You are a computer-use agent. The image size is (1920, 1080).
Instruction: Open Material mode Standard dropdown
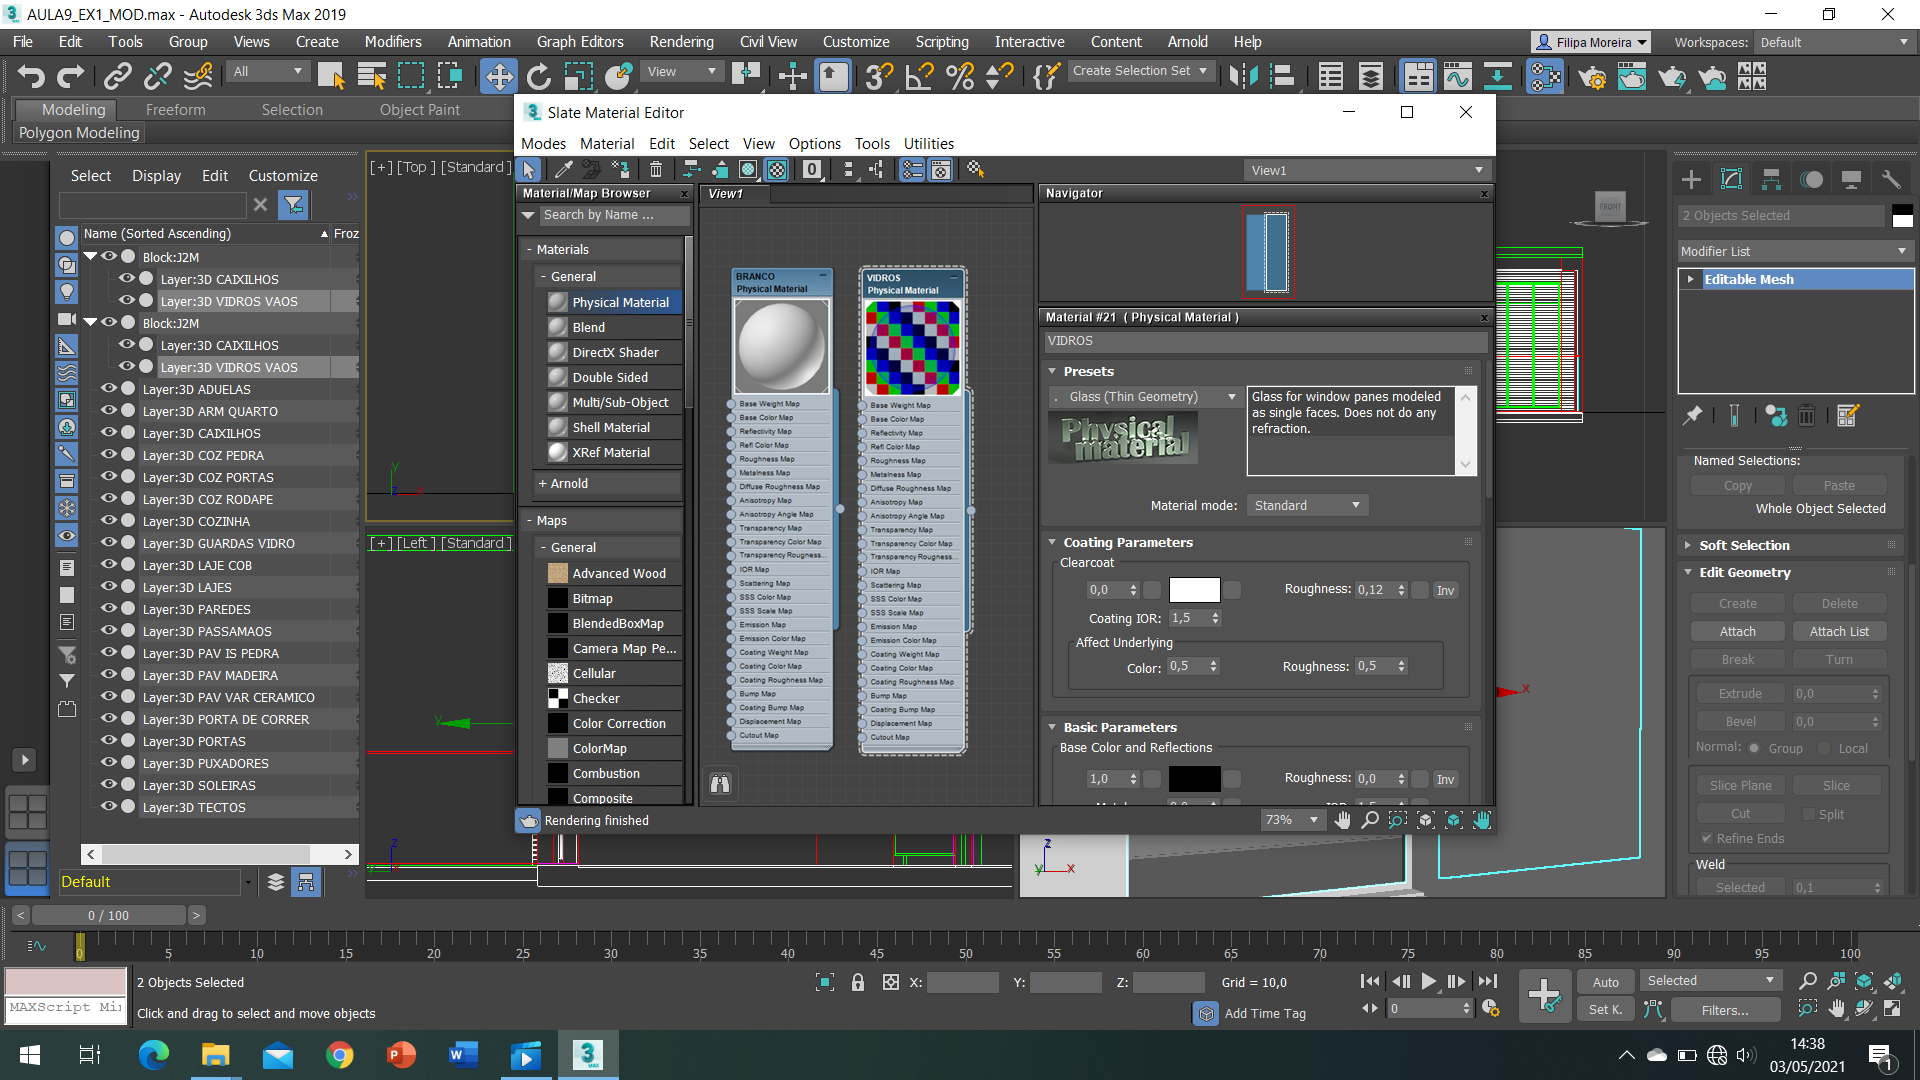click(1306, 506)
